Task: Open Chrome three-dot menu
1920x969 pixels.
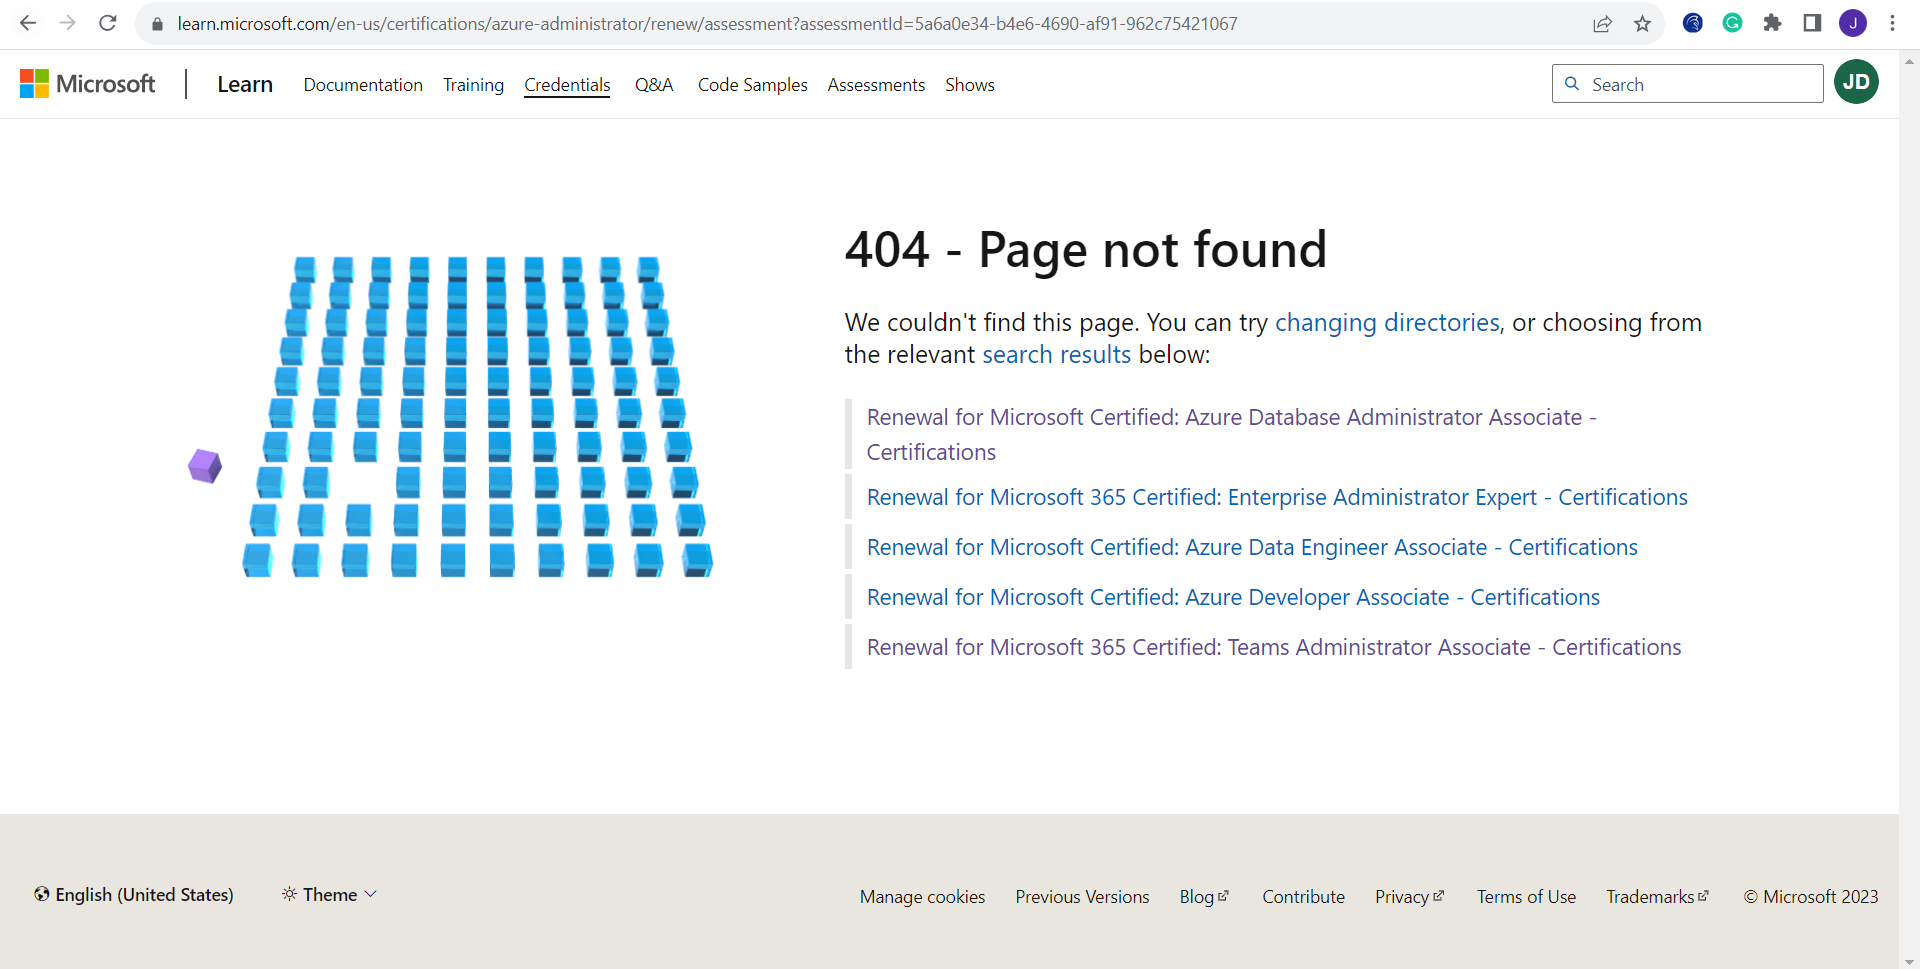Action: point(1892,23)
